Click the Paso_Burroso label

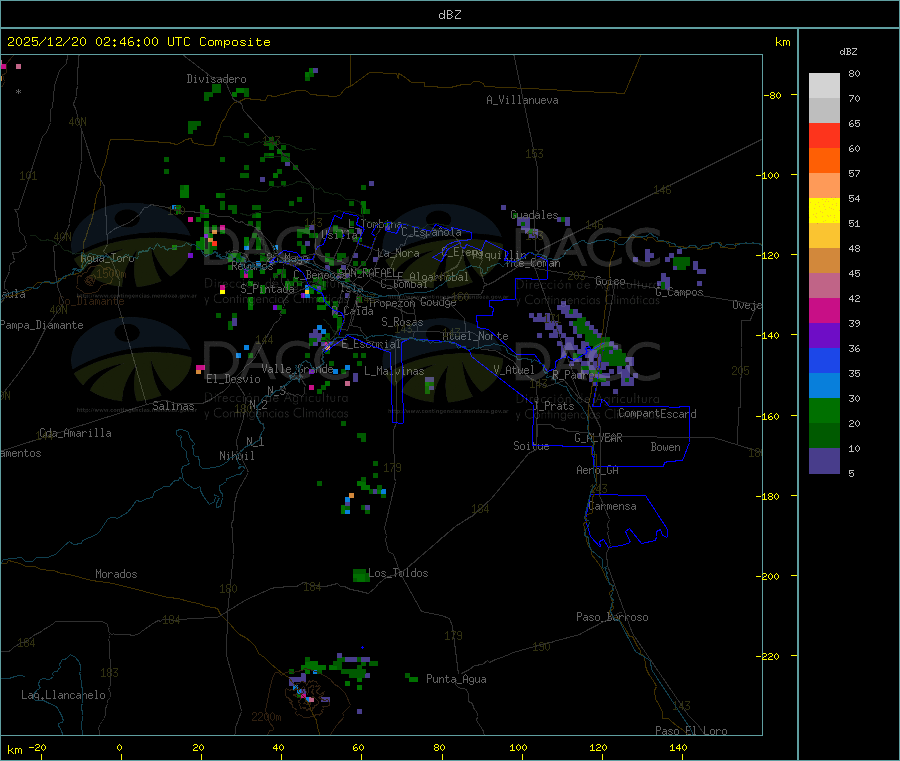[x=612, y=618]
